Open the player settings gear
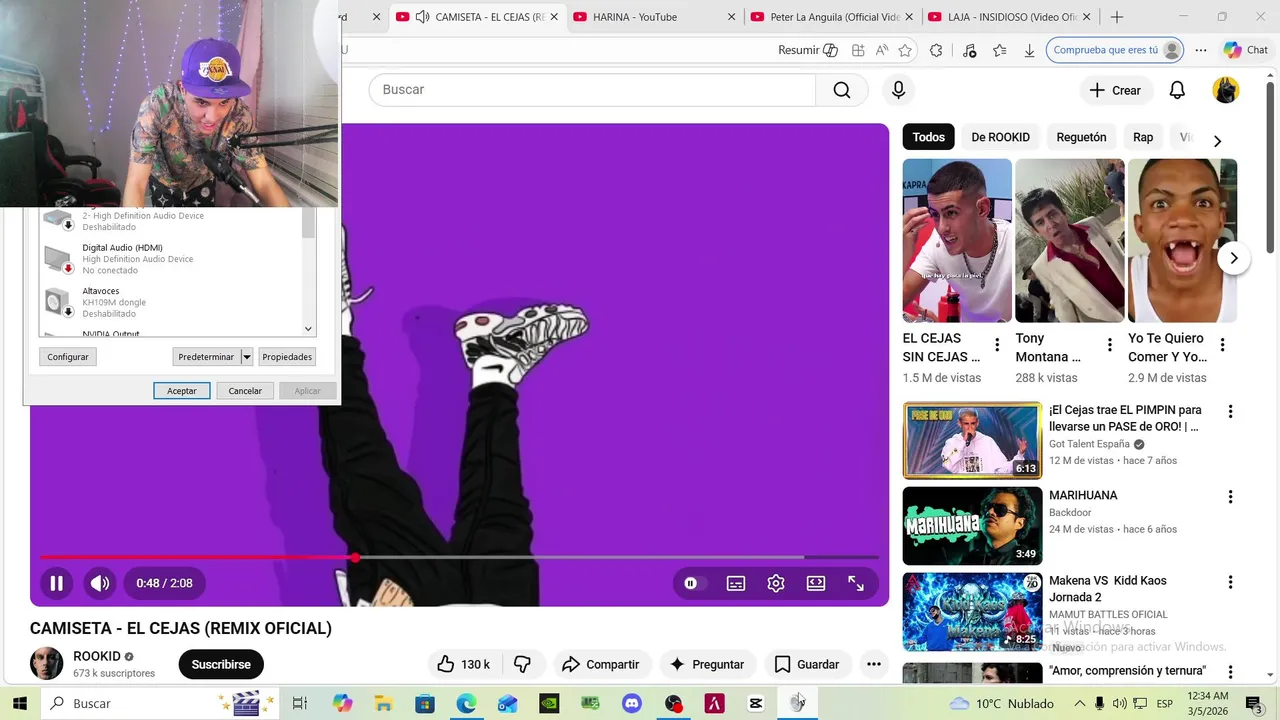Viewport: 1280px width, 720px height. [x=776, y=583]
